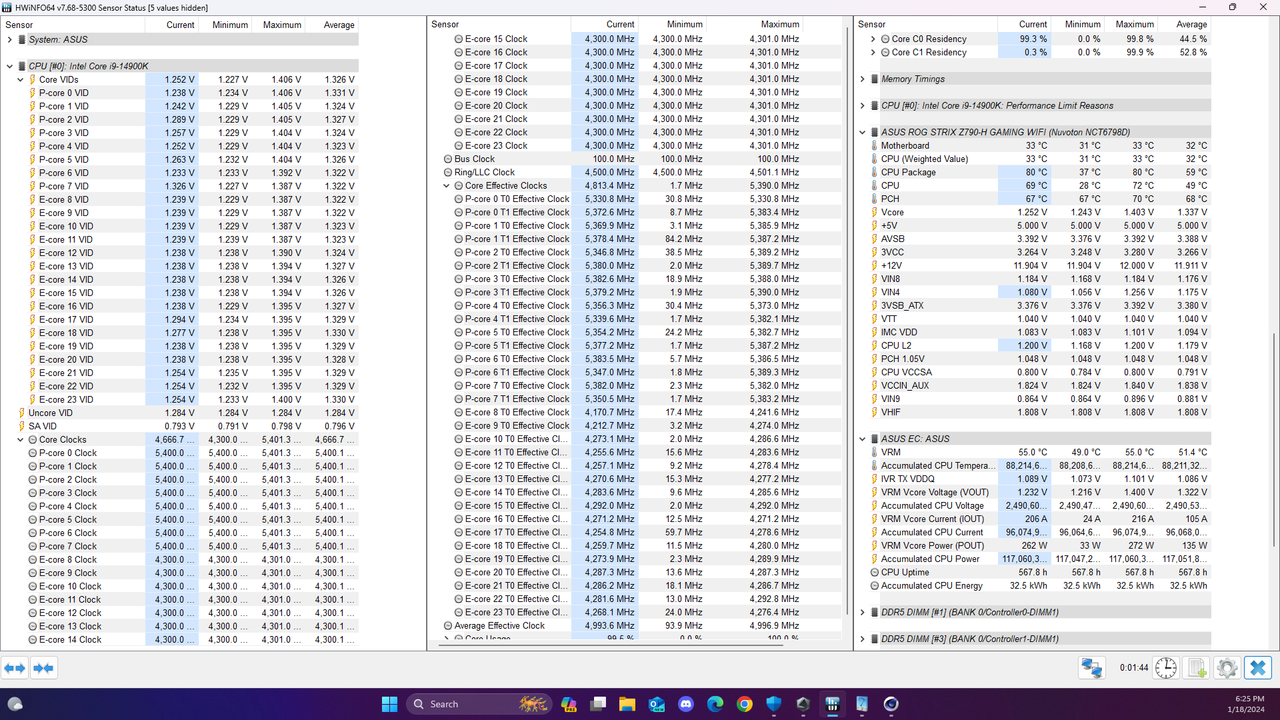
Task: Open the taskbar clock showing 6:25 PM
Action: tap(1247, 704)
